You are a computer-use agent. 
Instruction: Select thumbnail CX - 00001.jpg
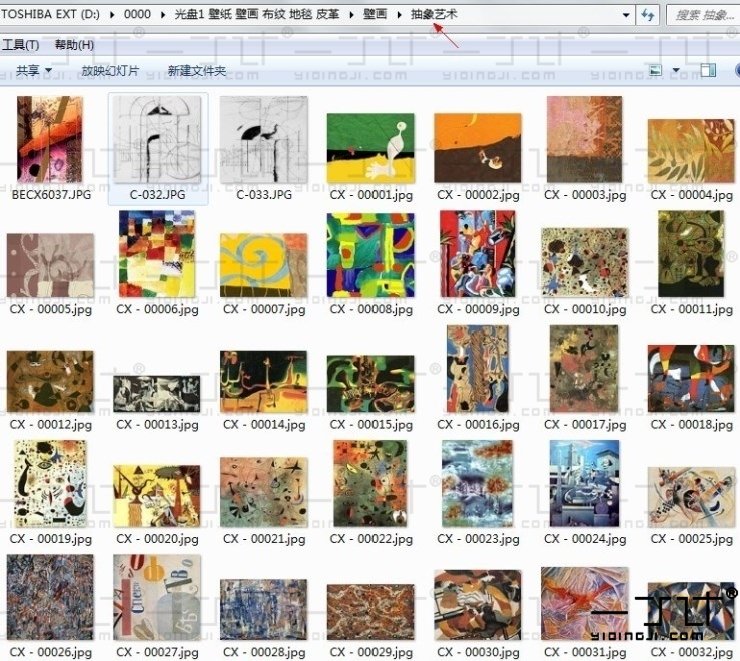(x=370, y=148)
